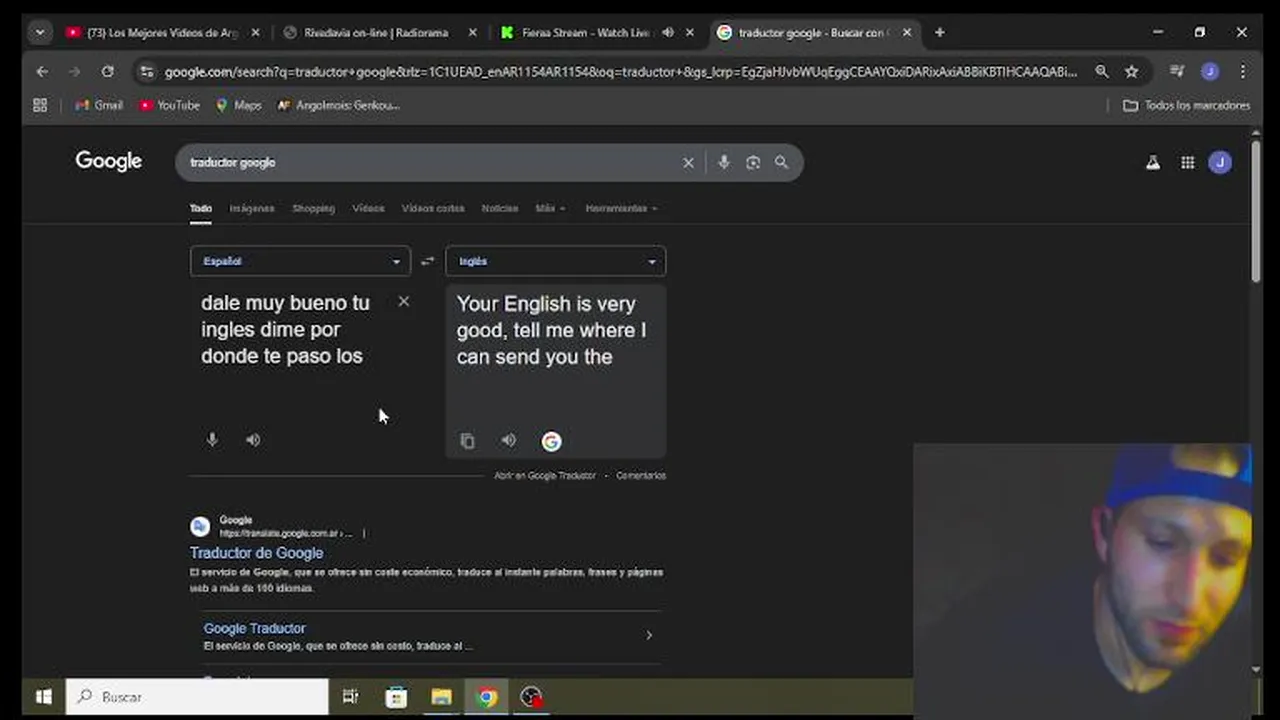Expand the Más filter dropdown
1280x720 pixels.
point(550,208)
